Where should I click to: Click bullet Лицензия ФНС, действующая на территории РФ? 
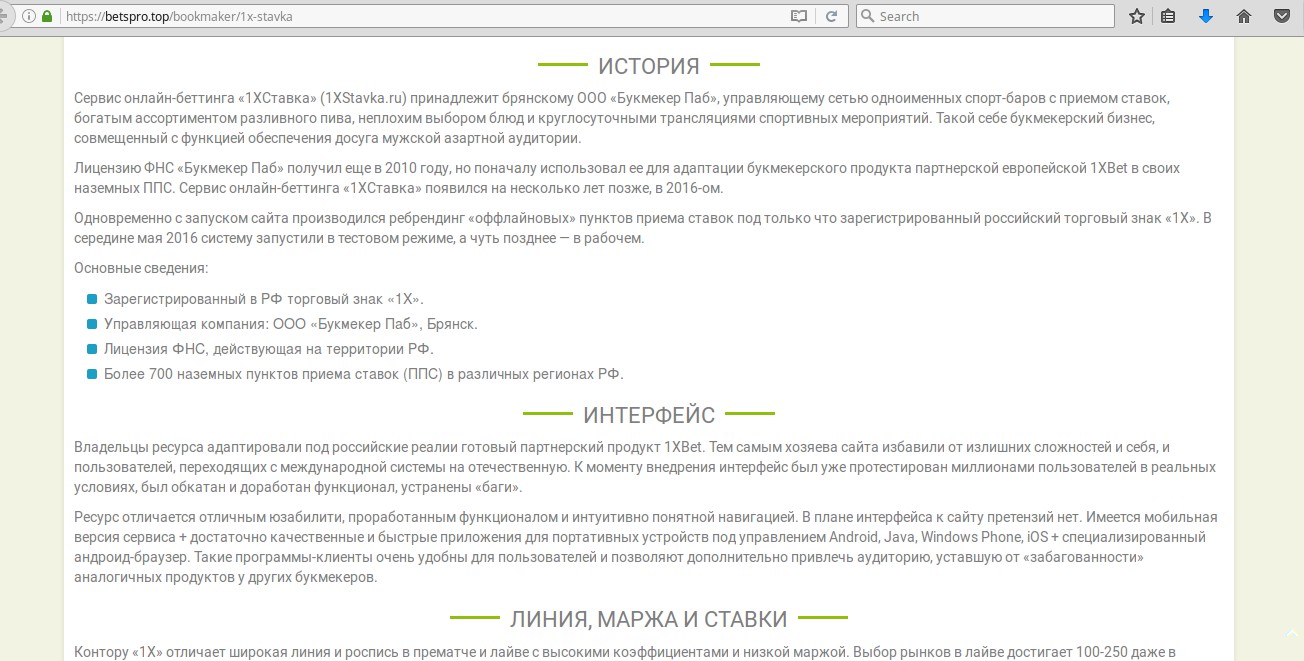point(269,349)
